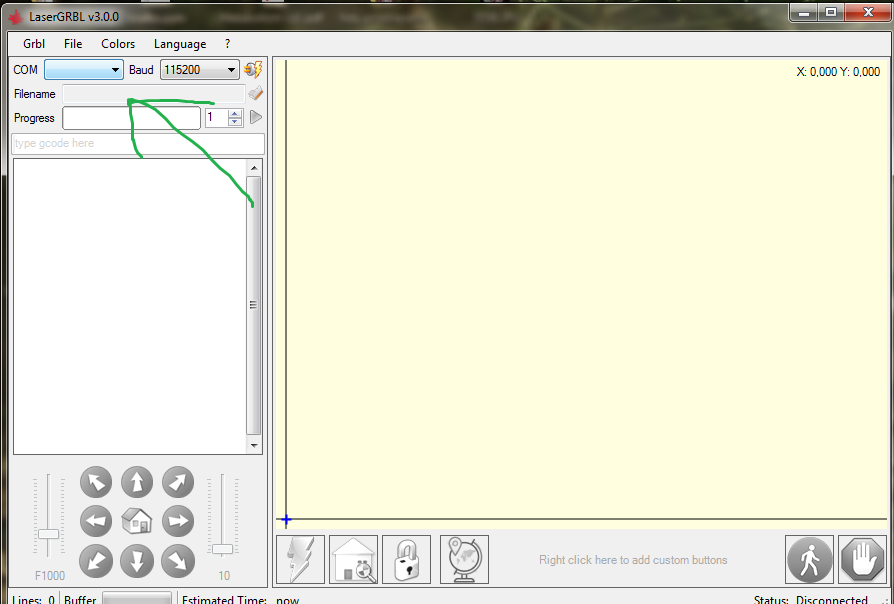Jog diagonally down-right arrow button
Viewport: 894px width, 604px height.
(178, 560)
